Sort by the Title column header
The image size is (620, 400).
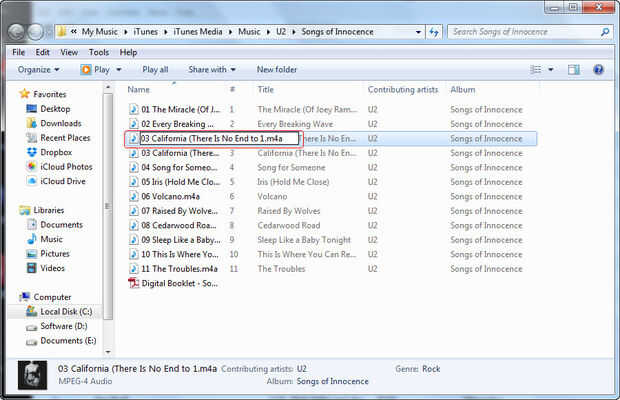pyautogui.click(x=265, y=90)
